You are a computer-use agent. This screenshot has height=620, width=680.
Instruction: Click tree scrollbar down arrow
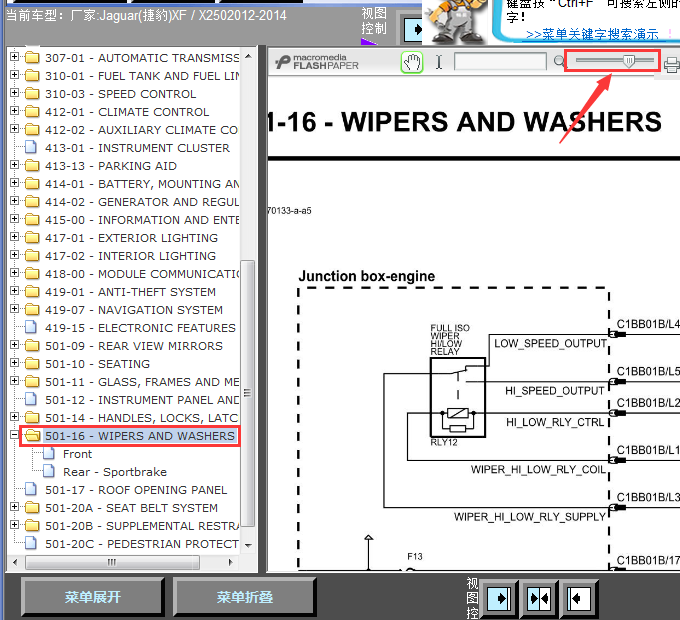point(248,545)
